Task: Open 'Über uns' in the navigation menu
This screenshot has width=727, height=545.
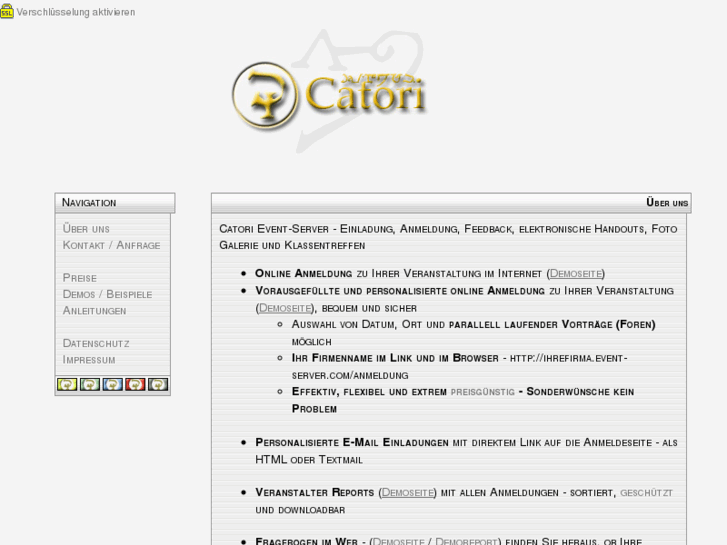Action: coord(86,229)
